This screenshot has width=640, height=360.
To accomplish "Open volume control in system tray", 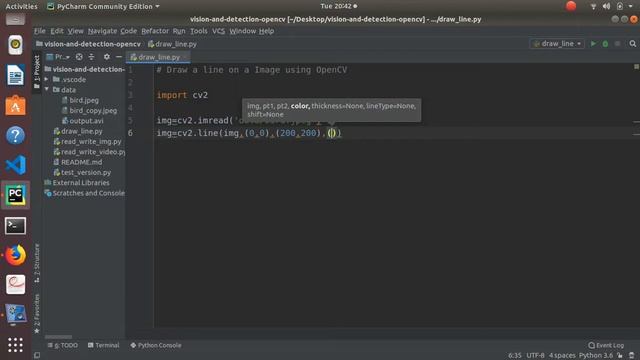I will [x=607, y=7].
